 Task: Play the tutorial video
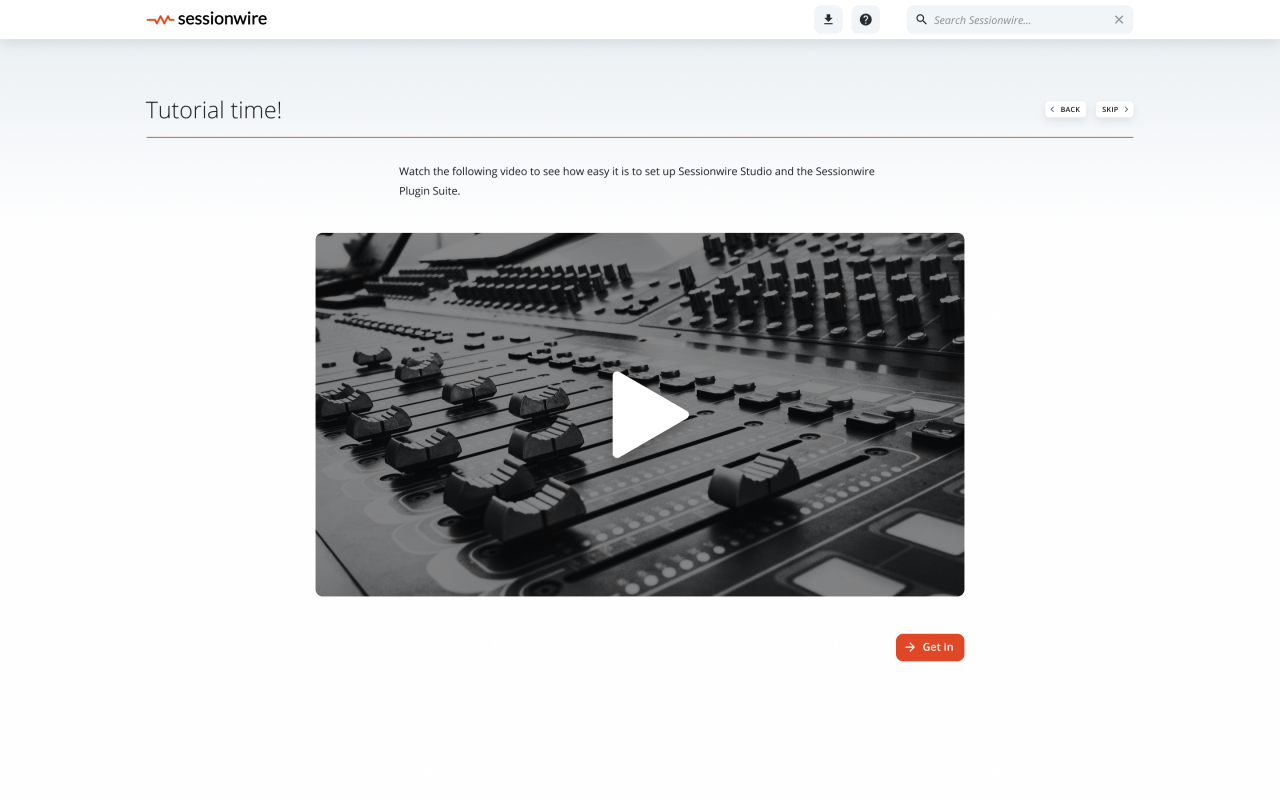tap(648, 415)
